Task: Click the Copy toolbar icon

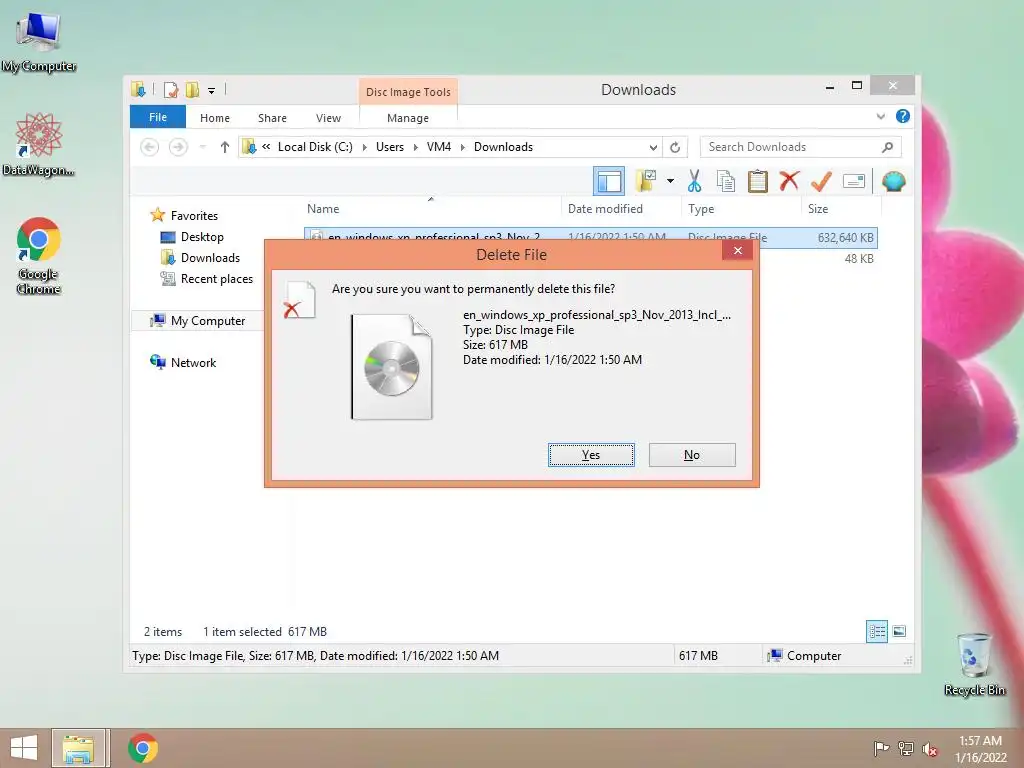Action: click(726, 181)
